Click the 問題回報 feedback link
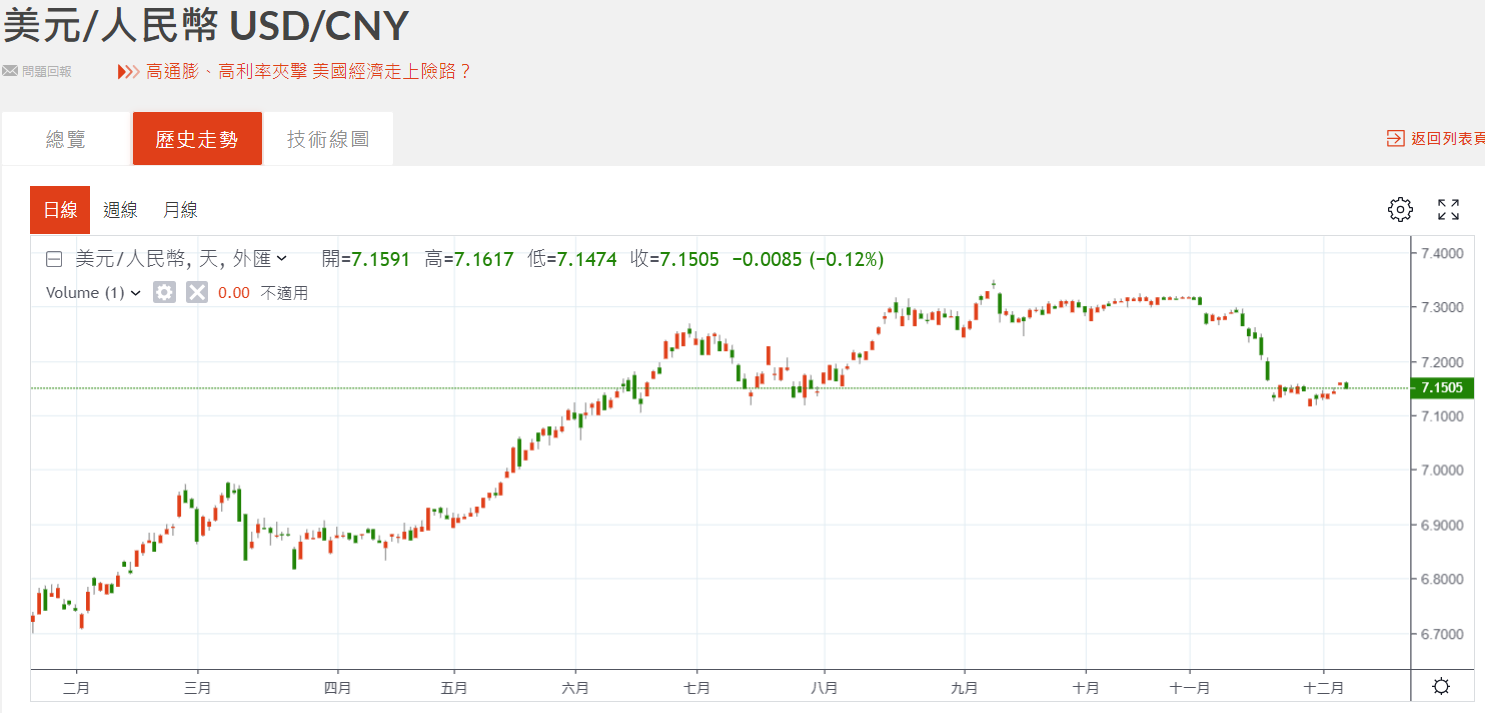Screen dimensions: 1485x713 click(46, 72)
